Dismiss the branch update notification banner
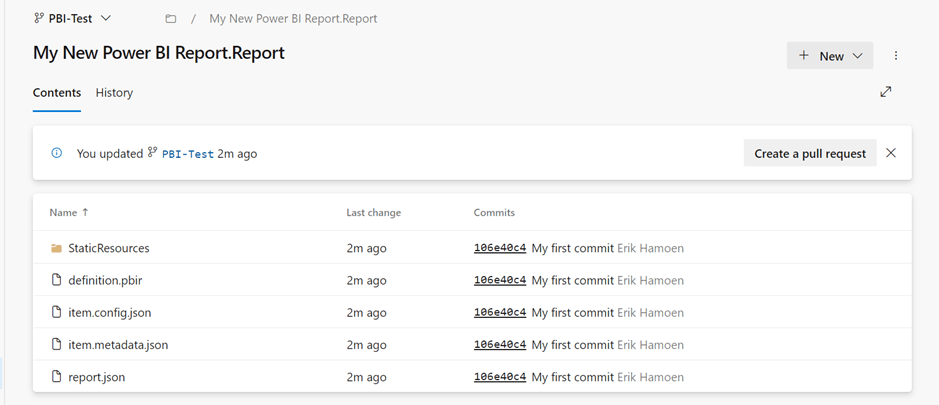Image resolution: width=939 pixels, height=405 pixels. (891, 153)
